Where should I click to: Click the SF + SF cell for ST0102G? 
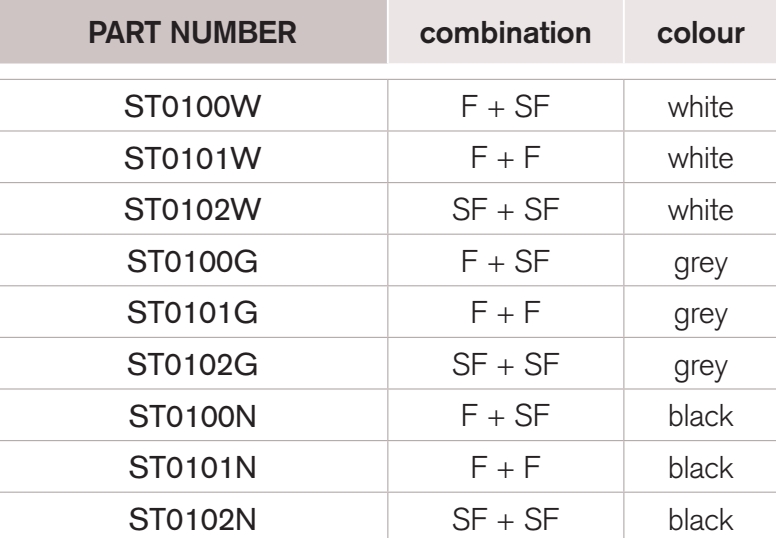tap(505, 364)
